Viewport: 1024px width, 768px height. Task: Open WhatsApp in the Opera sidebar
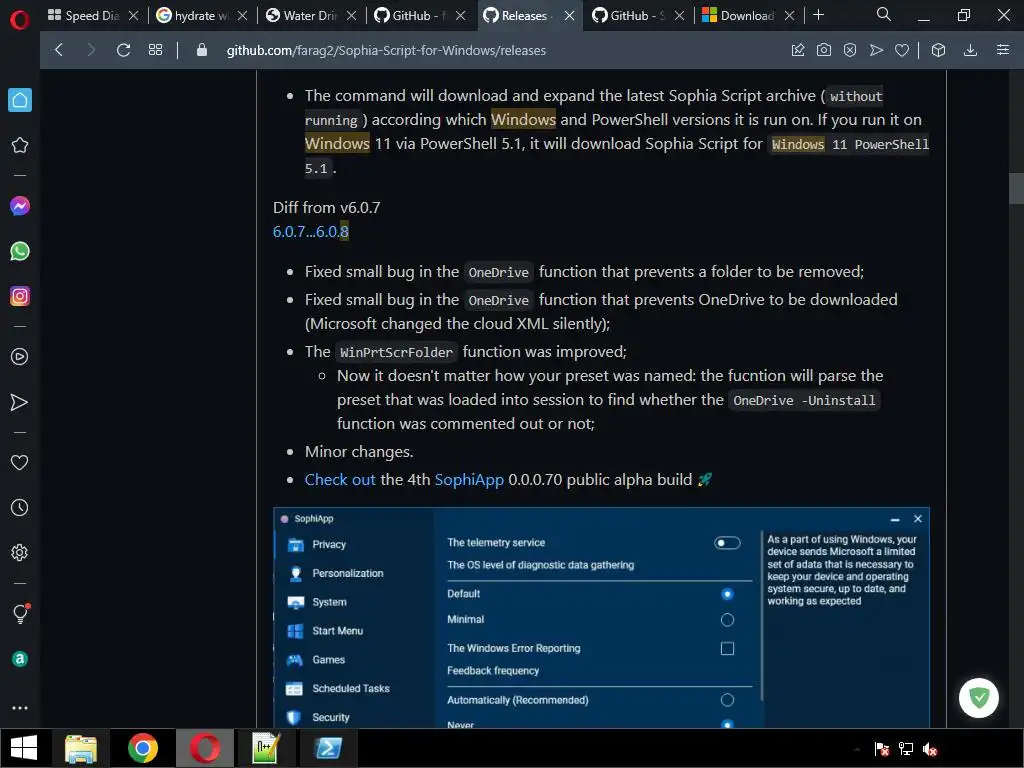pos(20,251)
